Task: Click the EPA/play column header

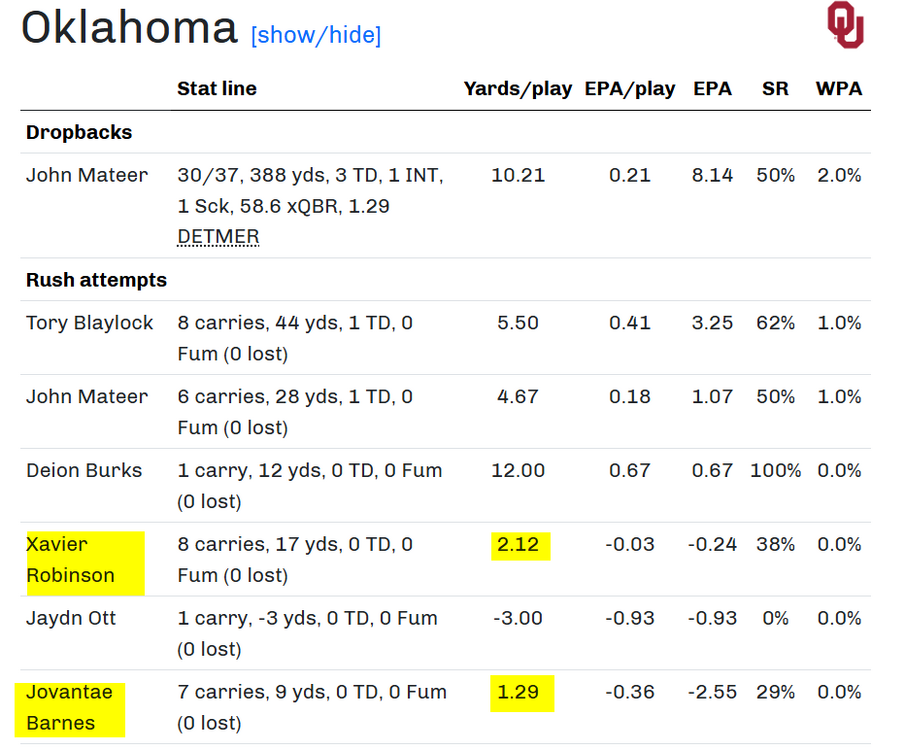Action: coord(630,89)
